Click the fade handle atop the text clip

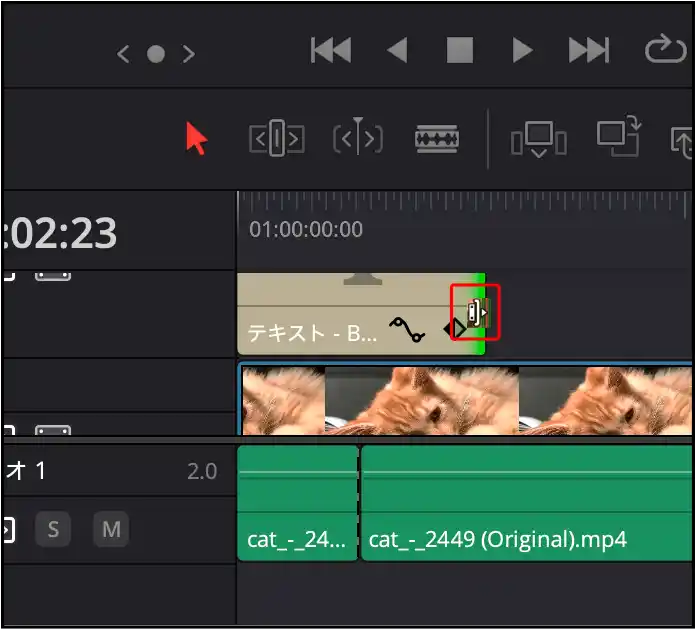363,279
